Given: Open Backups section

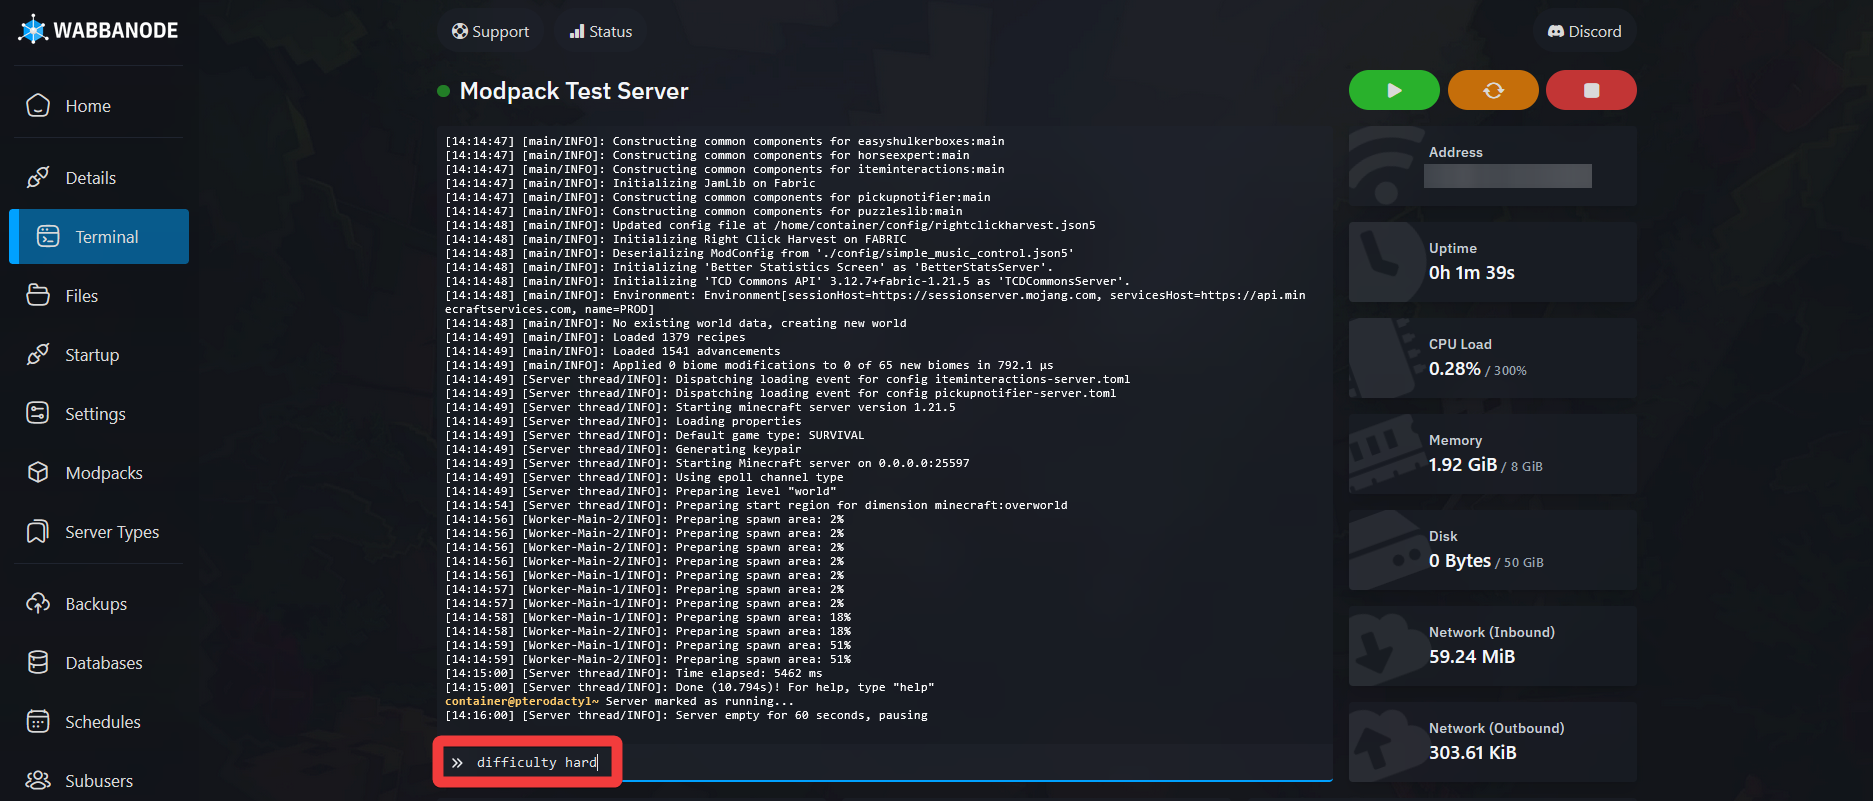Looking at the screenshot, I should point(96,604).
